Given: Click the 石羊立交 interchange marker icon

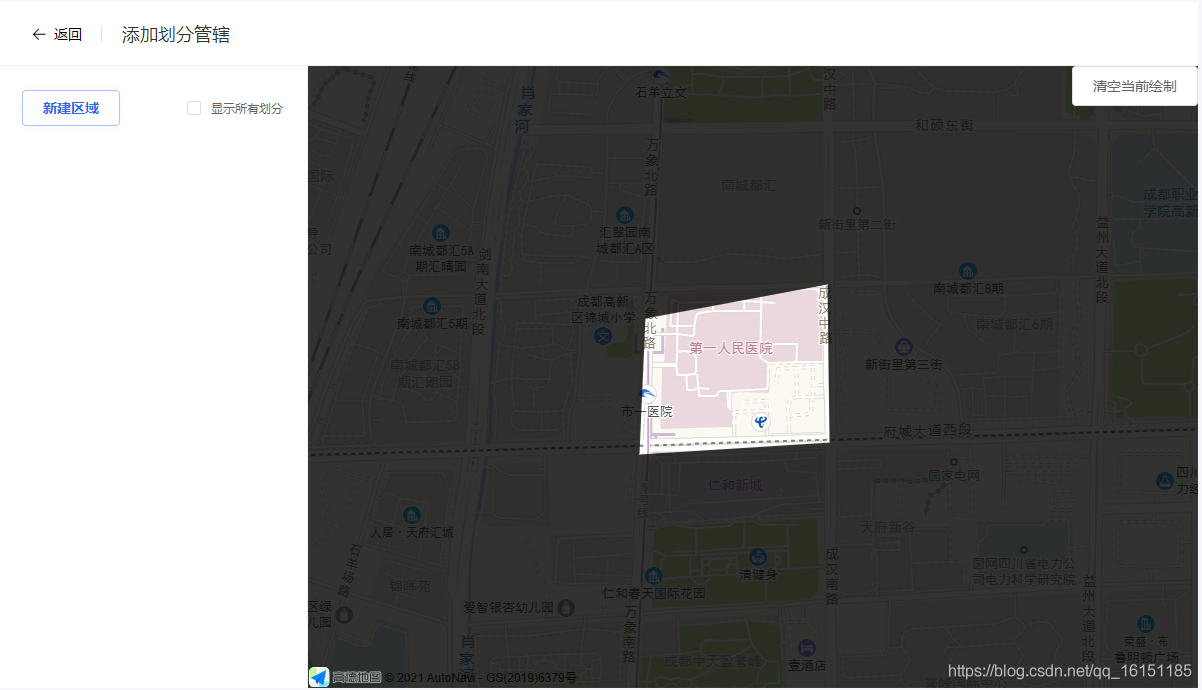Looking at the screenshot, I should (x=659, y=76).
